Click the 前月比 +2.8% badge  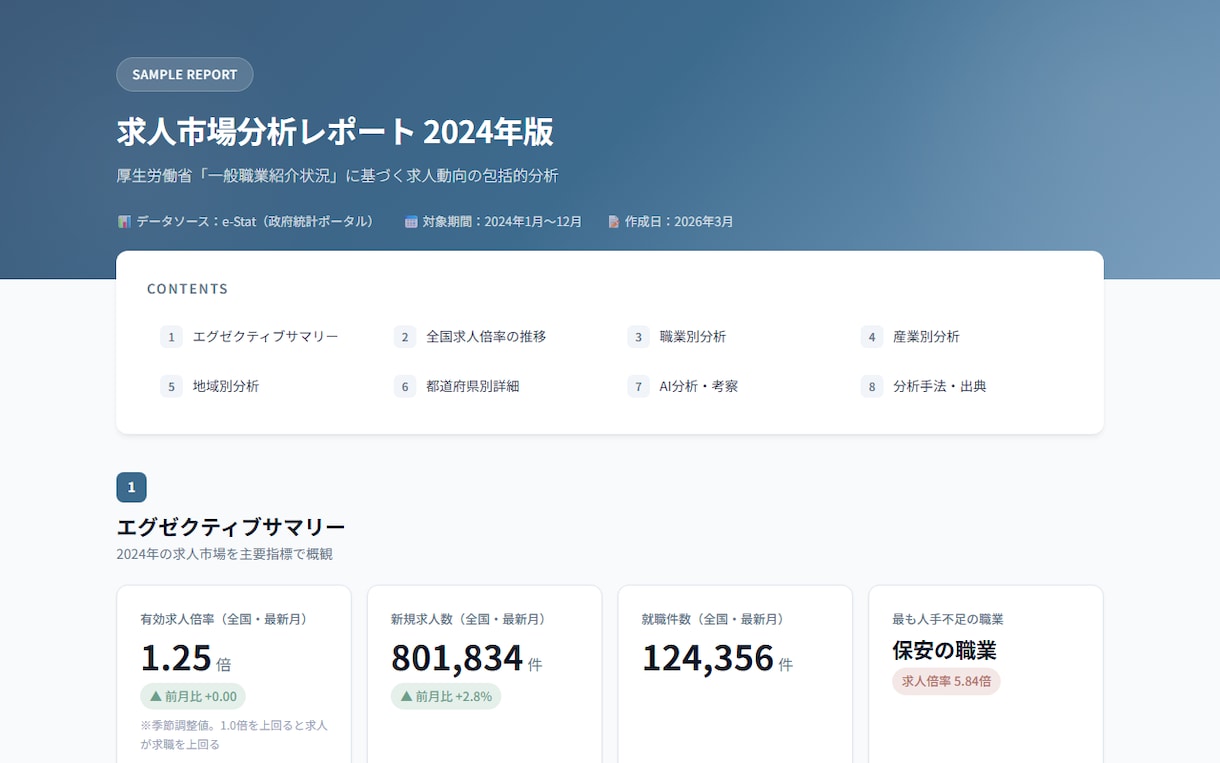tap(446, 696)
